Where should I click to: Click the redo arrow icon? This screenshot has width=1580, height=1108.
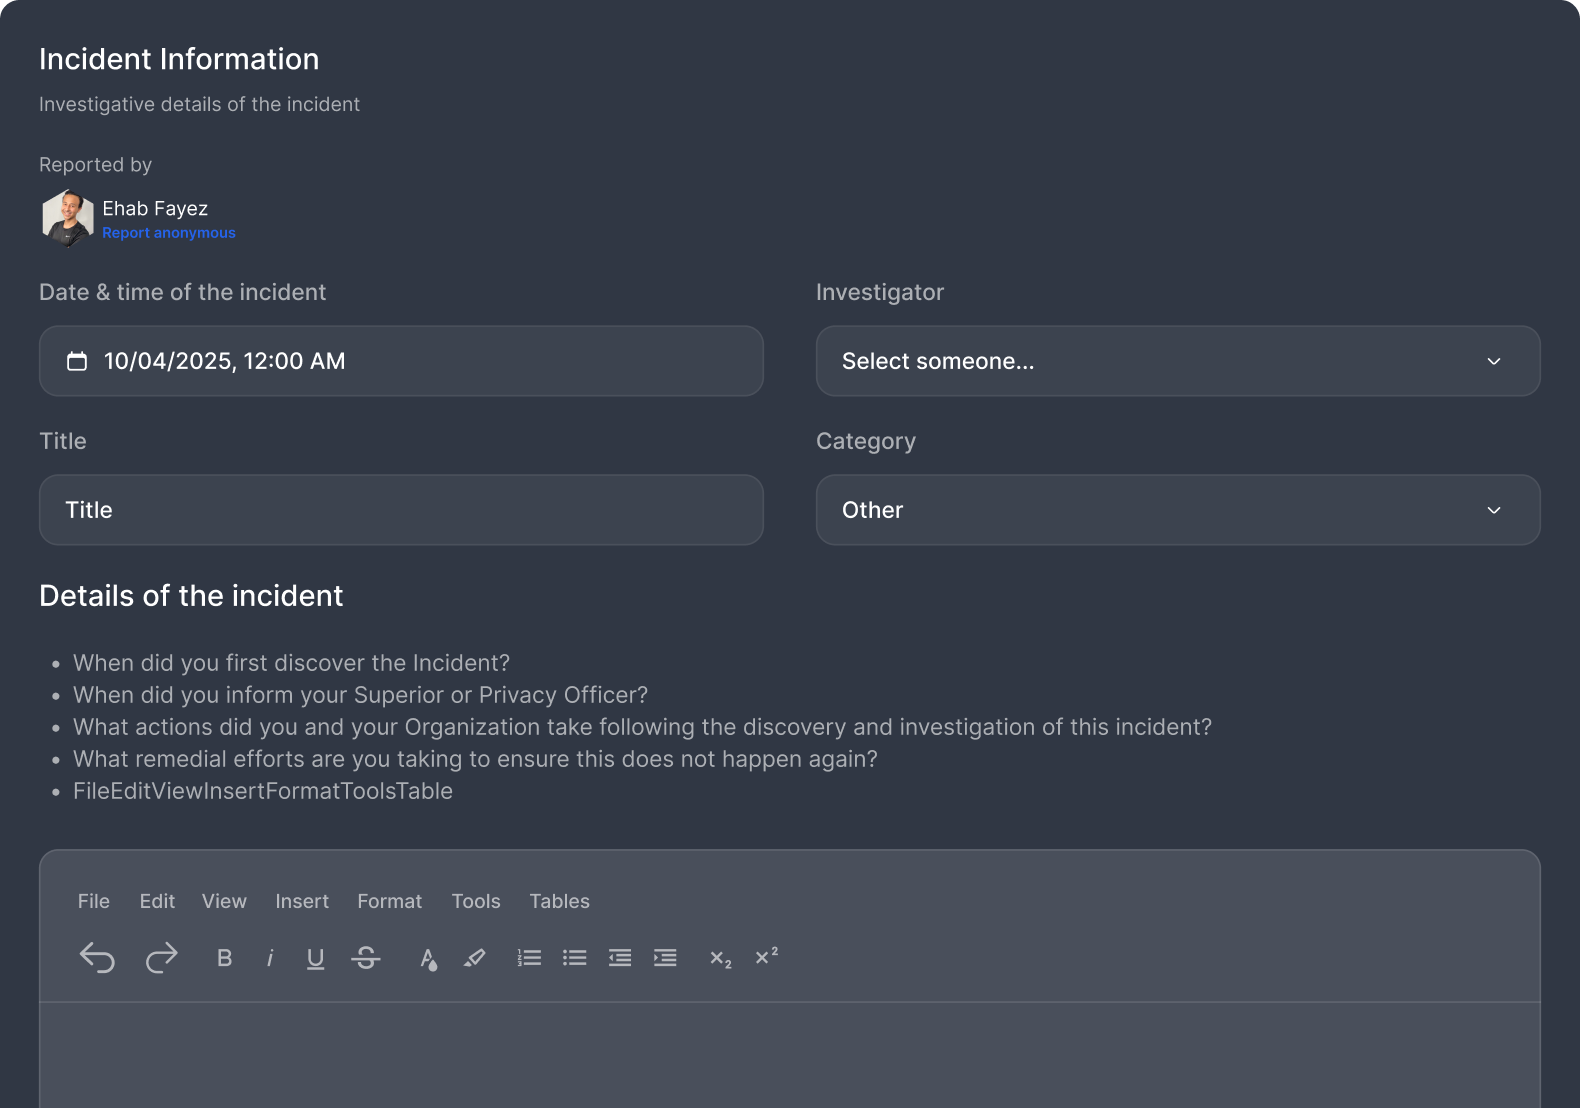point(161,958)
